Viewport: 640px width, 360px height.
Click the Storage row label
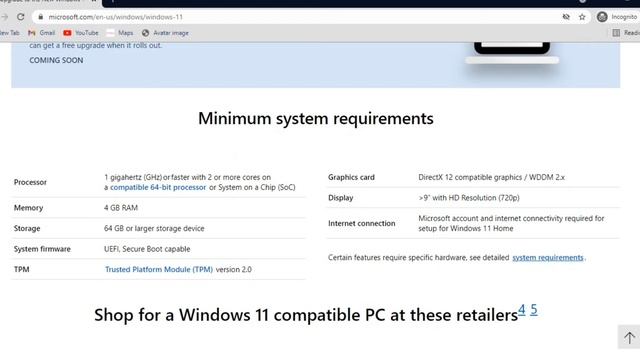(27, 228)
